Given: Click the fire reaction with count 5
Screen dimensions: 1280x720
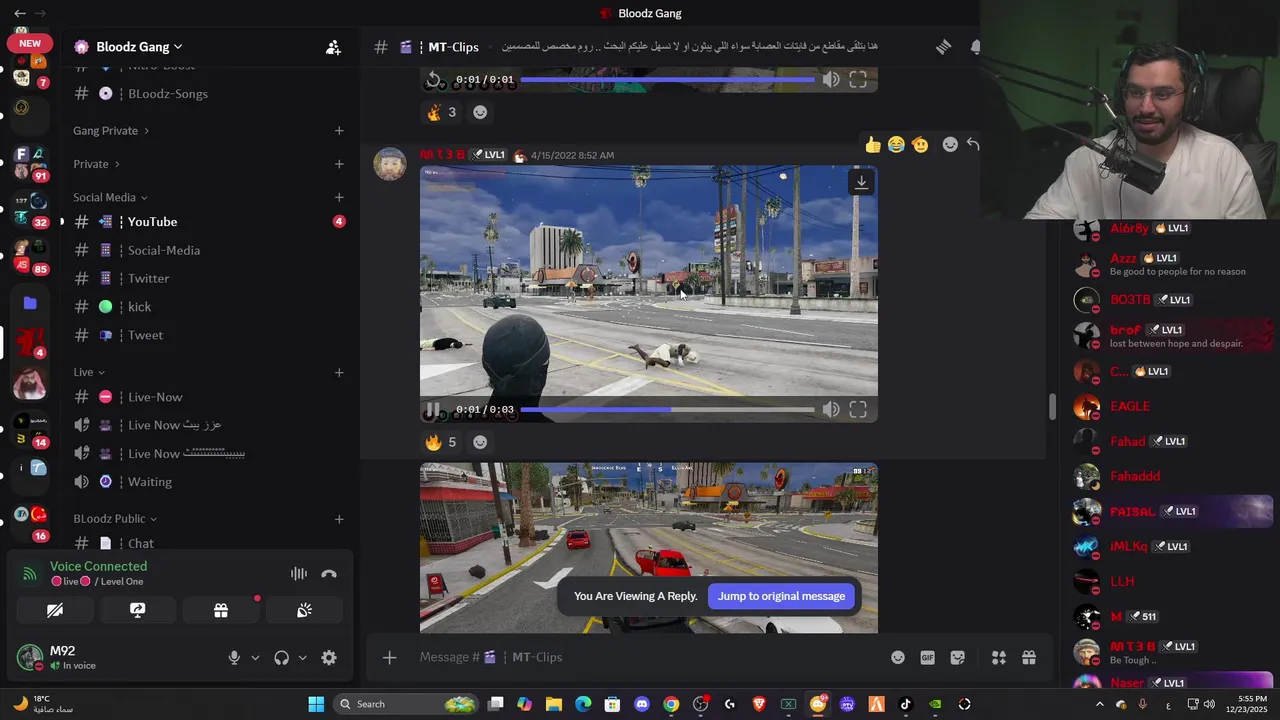Looking at the screenshot, I should (x=442, y=442).
